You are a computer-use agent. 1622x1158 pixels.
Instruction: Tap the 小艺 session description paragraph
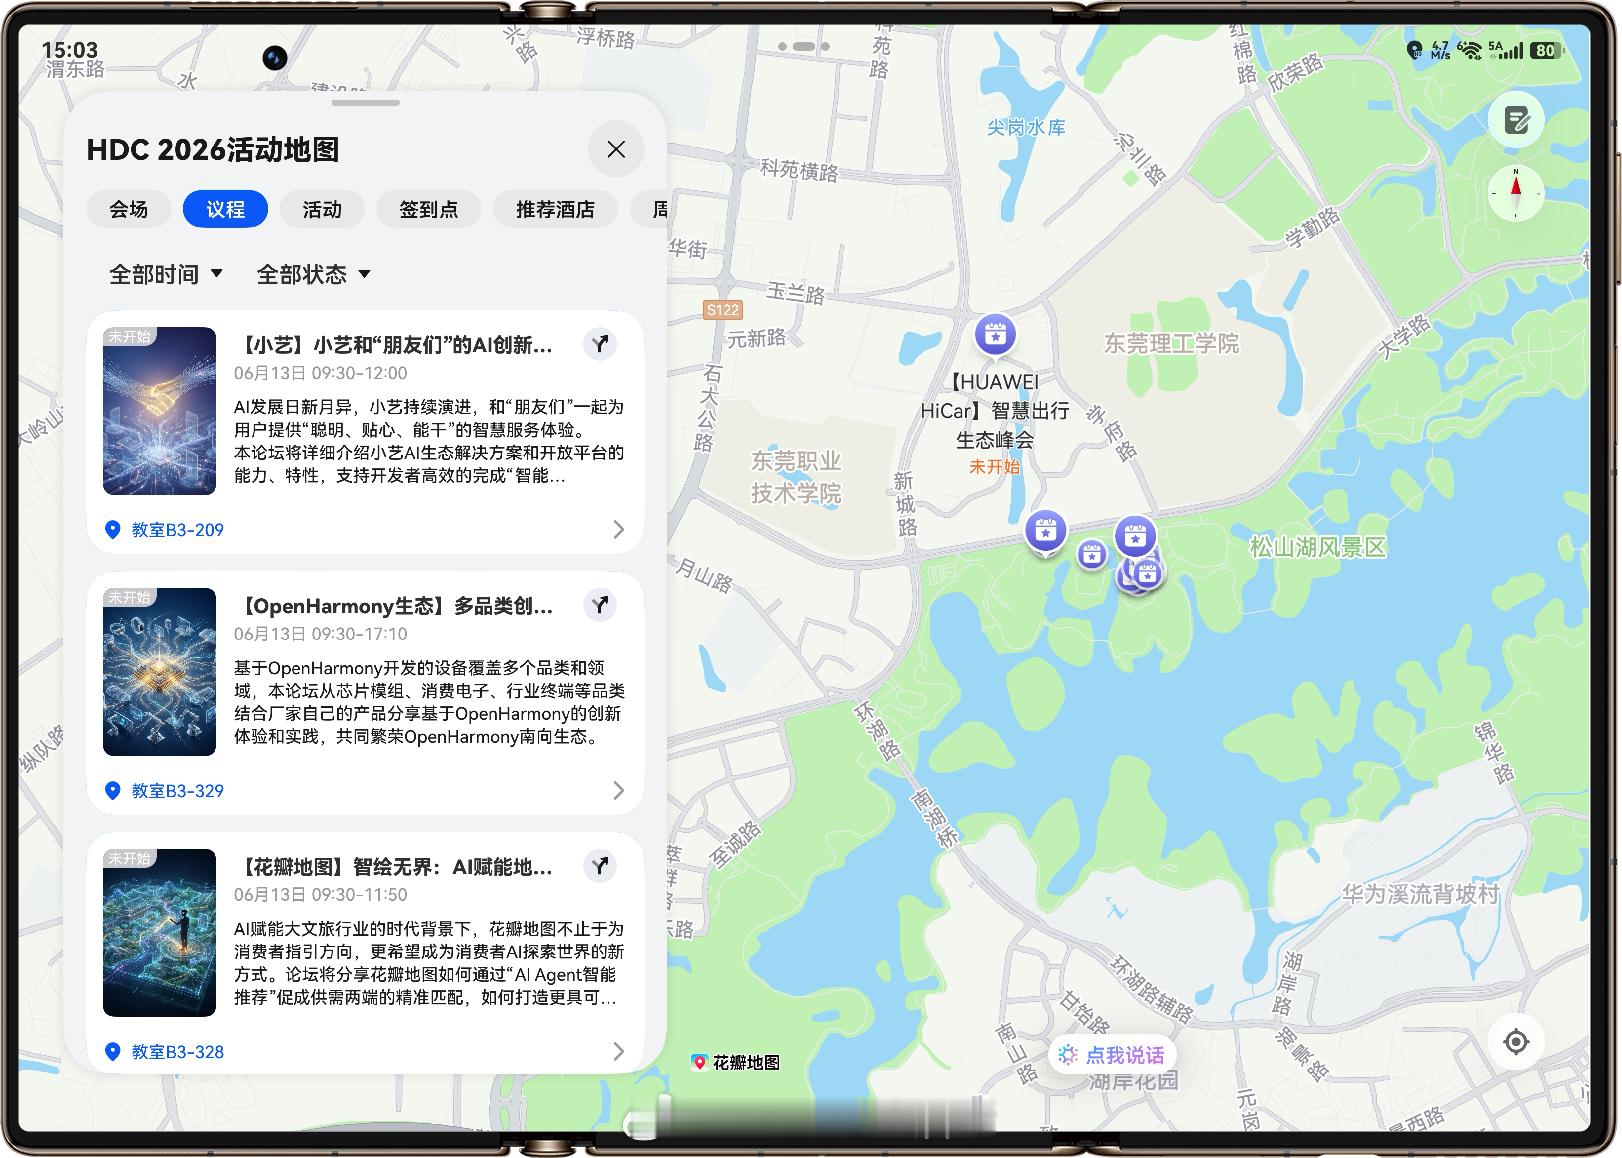point(429,441)
